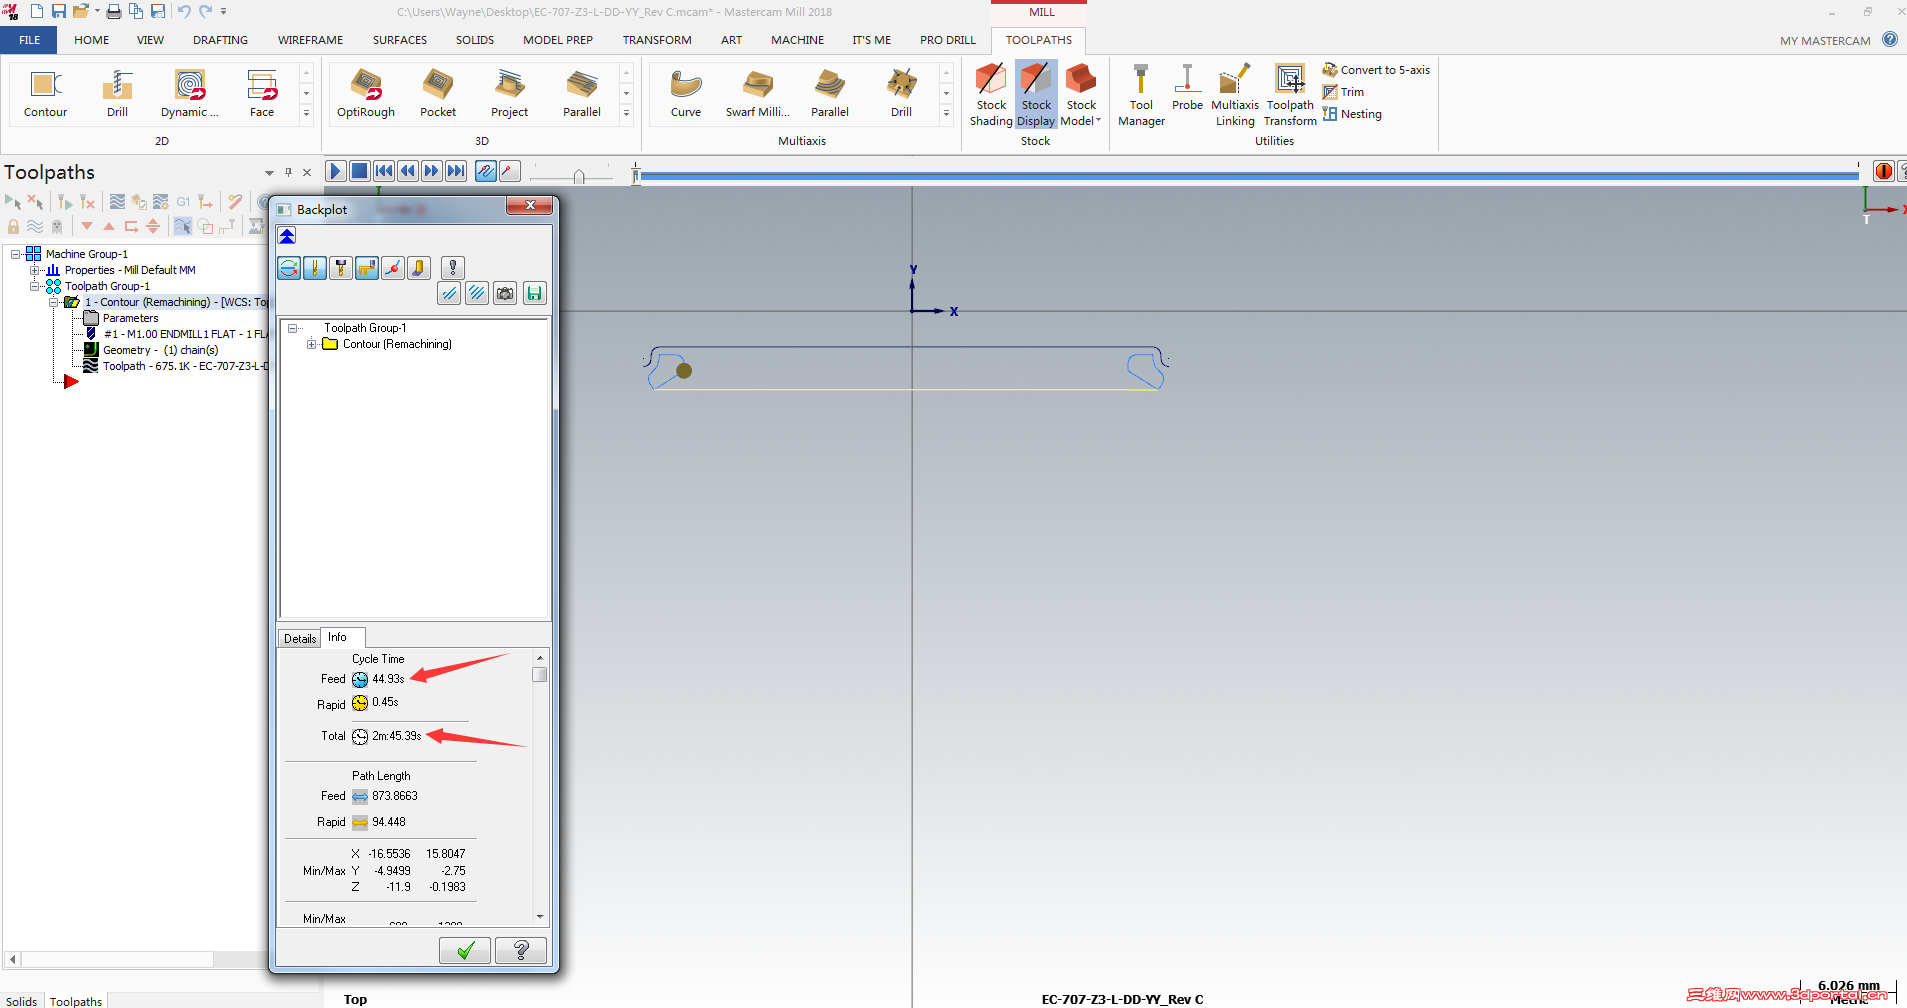The height and width of the screenshot is (1008, 1907).
Task: Open the FILE menu
Action: click(29, 40)
